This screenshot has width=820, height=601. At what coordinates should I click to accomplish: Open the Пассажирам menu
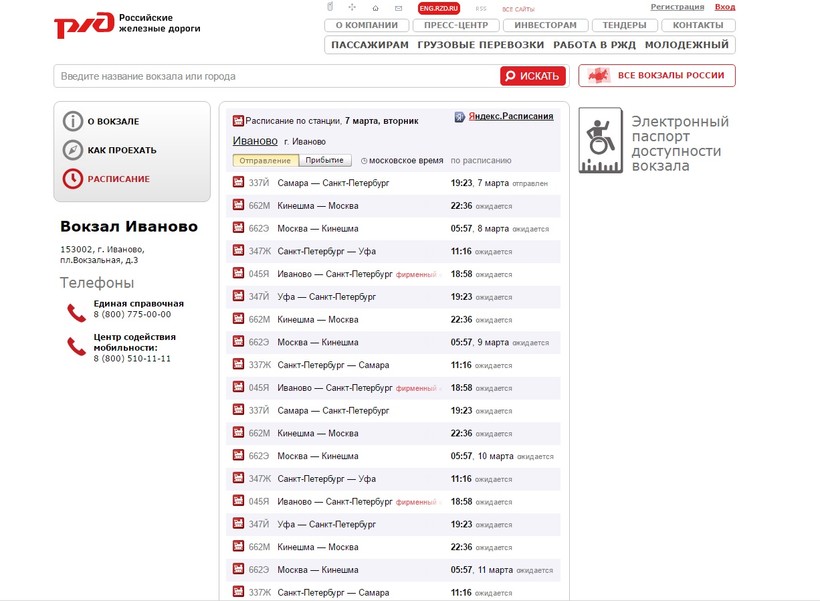pyautogui.click(x=369, y=45)
